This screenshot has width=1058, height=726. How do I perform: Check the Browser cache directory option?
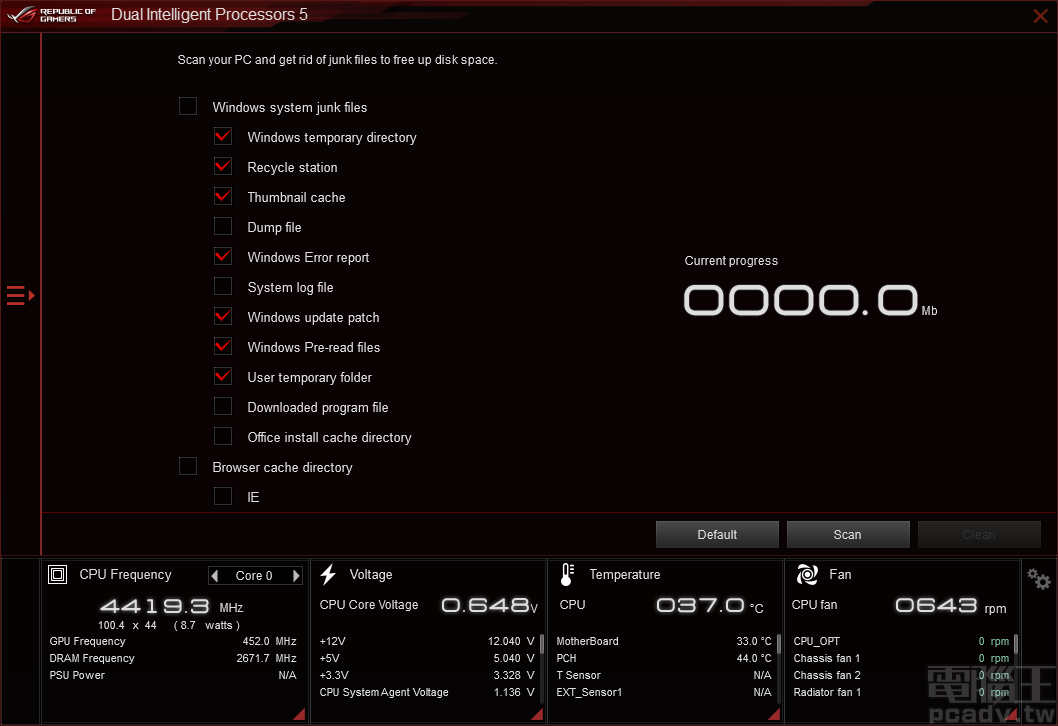coord(187,465)
